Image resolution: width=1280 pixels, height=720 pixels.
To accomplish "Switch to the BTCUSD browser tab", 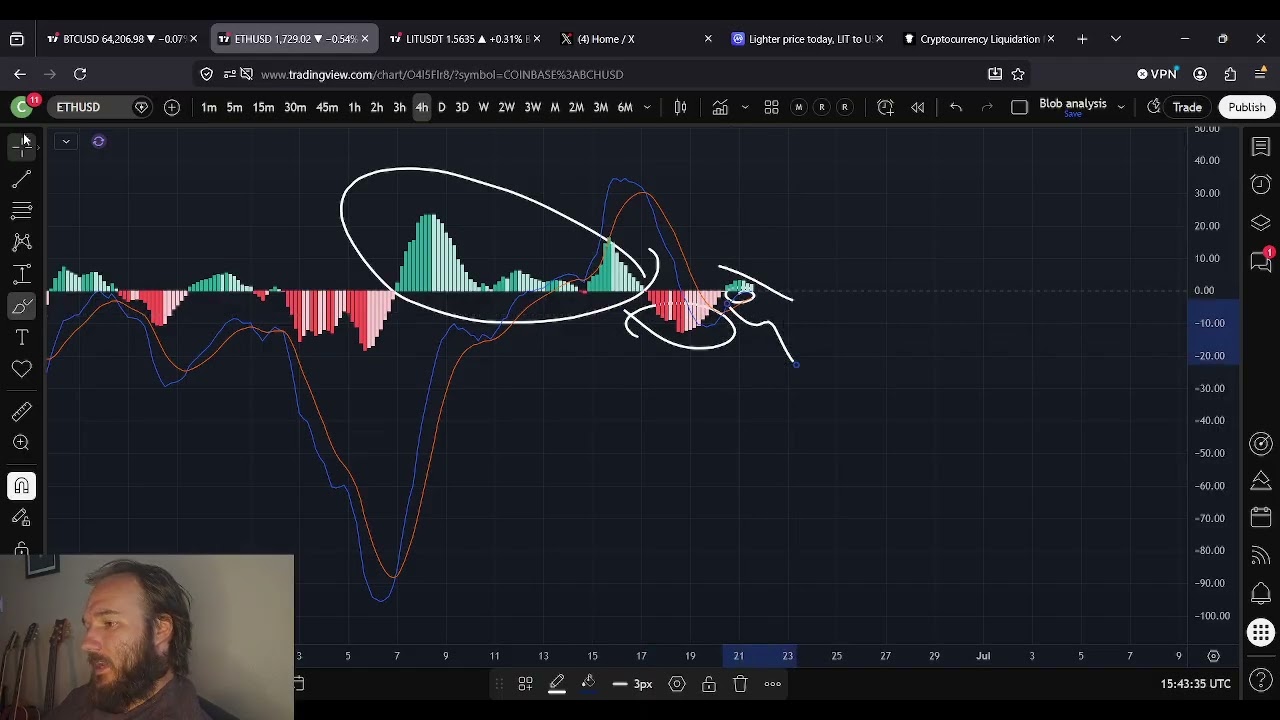I will (122, 39).
